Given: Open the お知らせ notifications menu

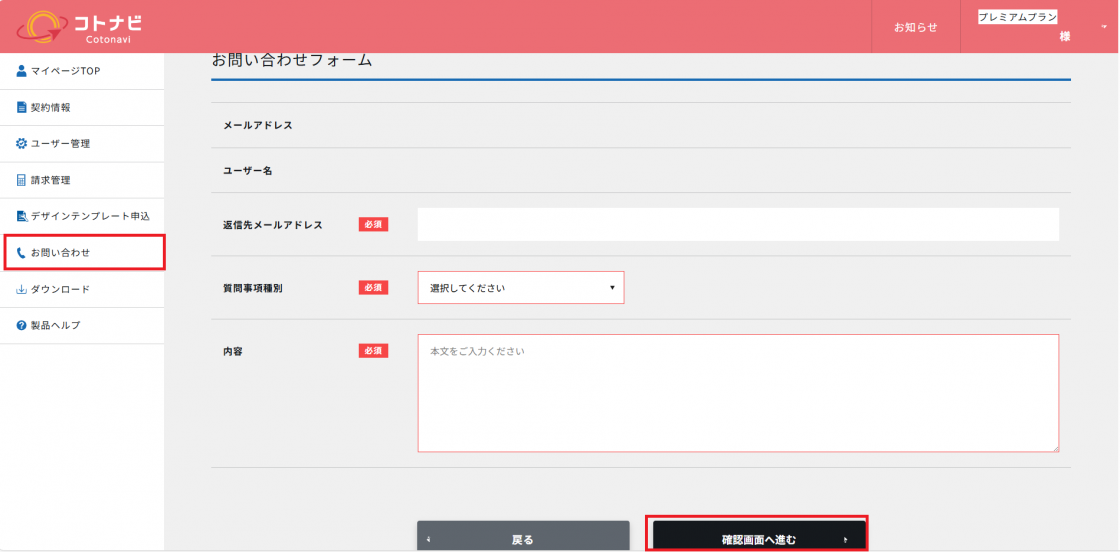Looking at the screenshot, I should [x=915, y=27].
